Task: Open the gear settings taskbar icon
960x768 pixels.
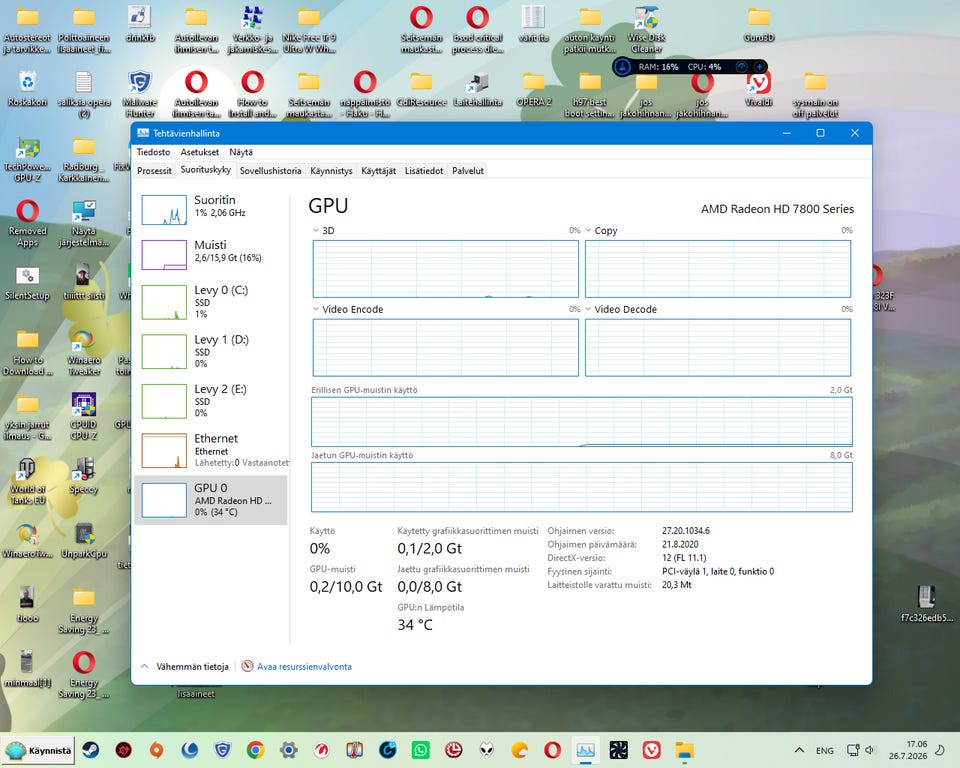Action: click(289, 750)
